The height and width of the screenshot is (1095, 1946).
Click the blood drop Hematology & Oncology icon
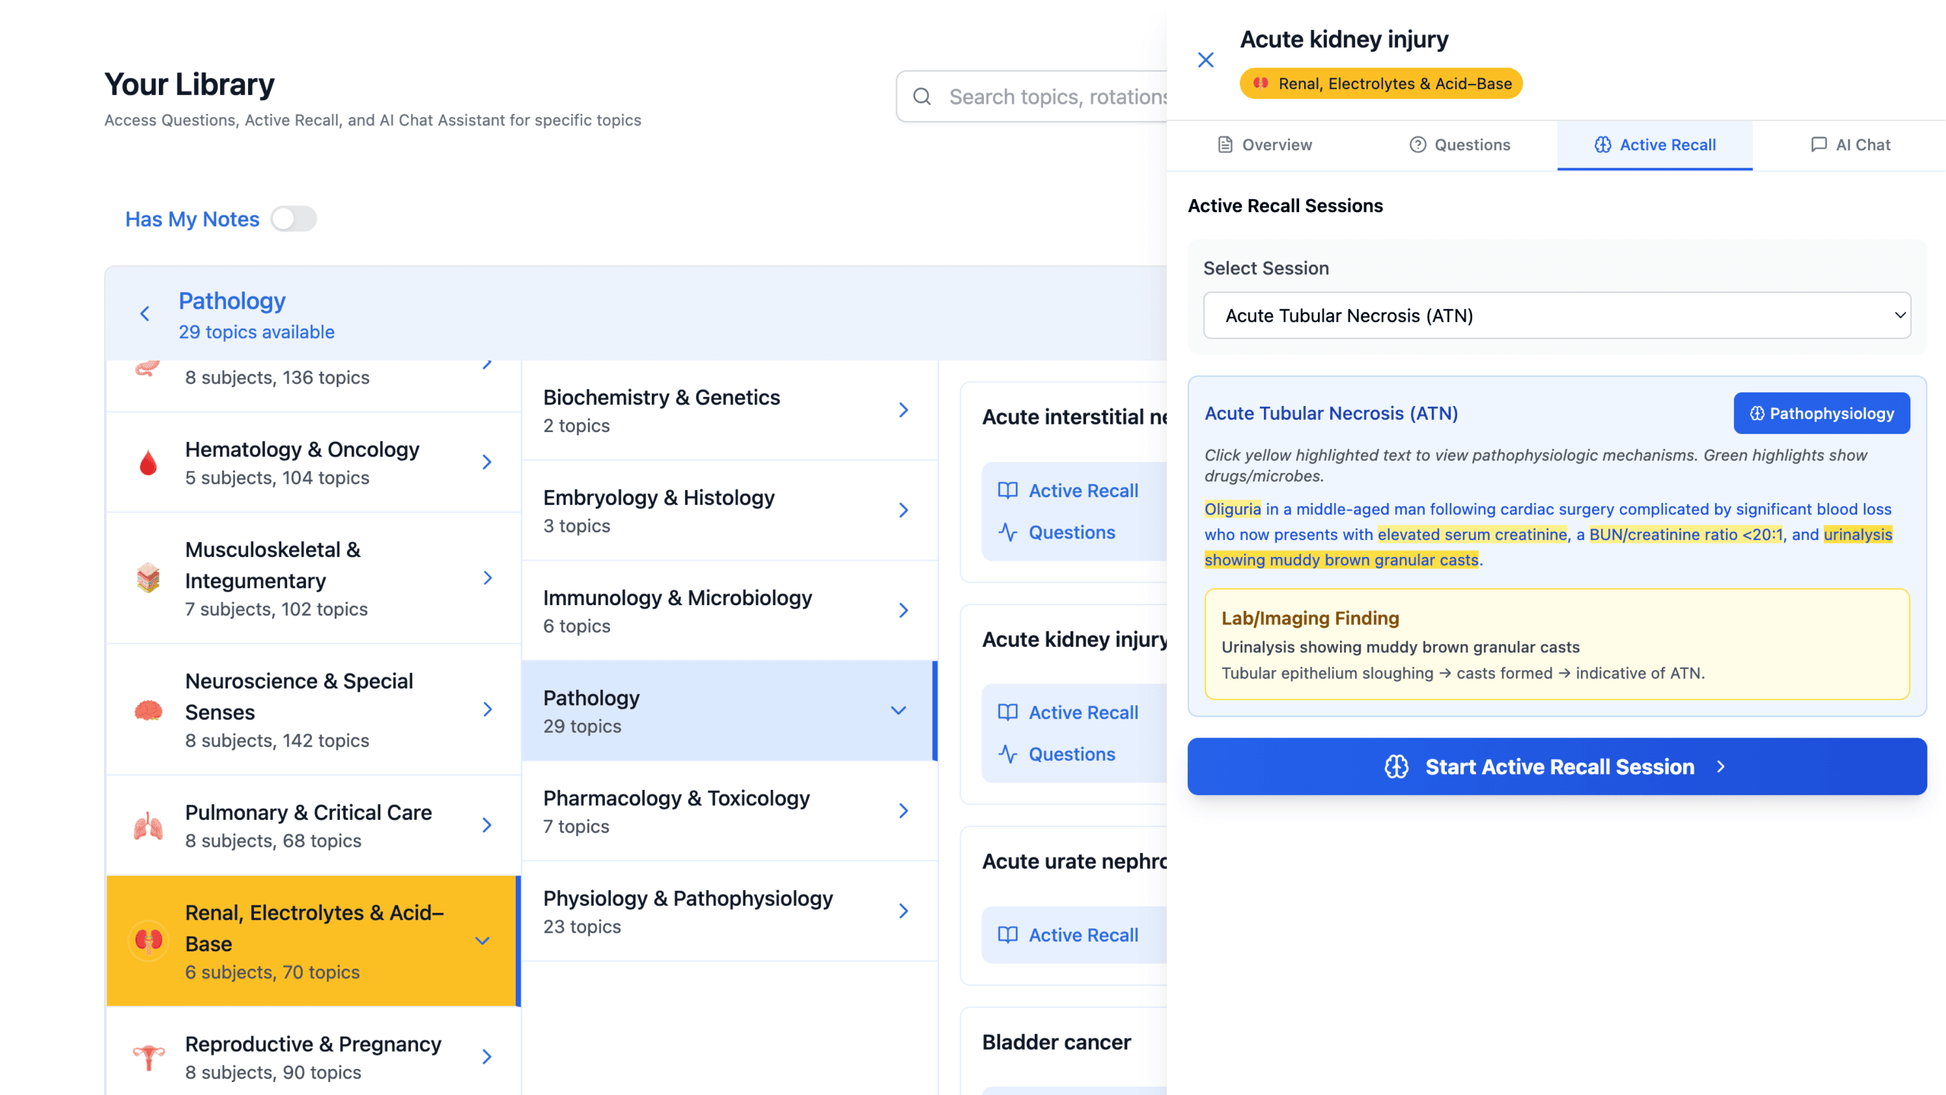148,463
